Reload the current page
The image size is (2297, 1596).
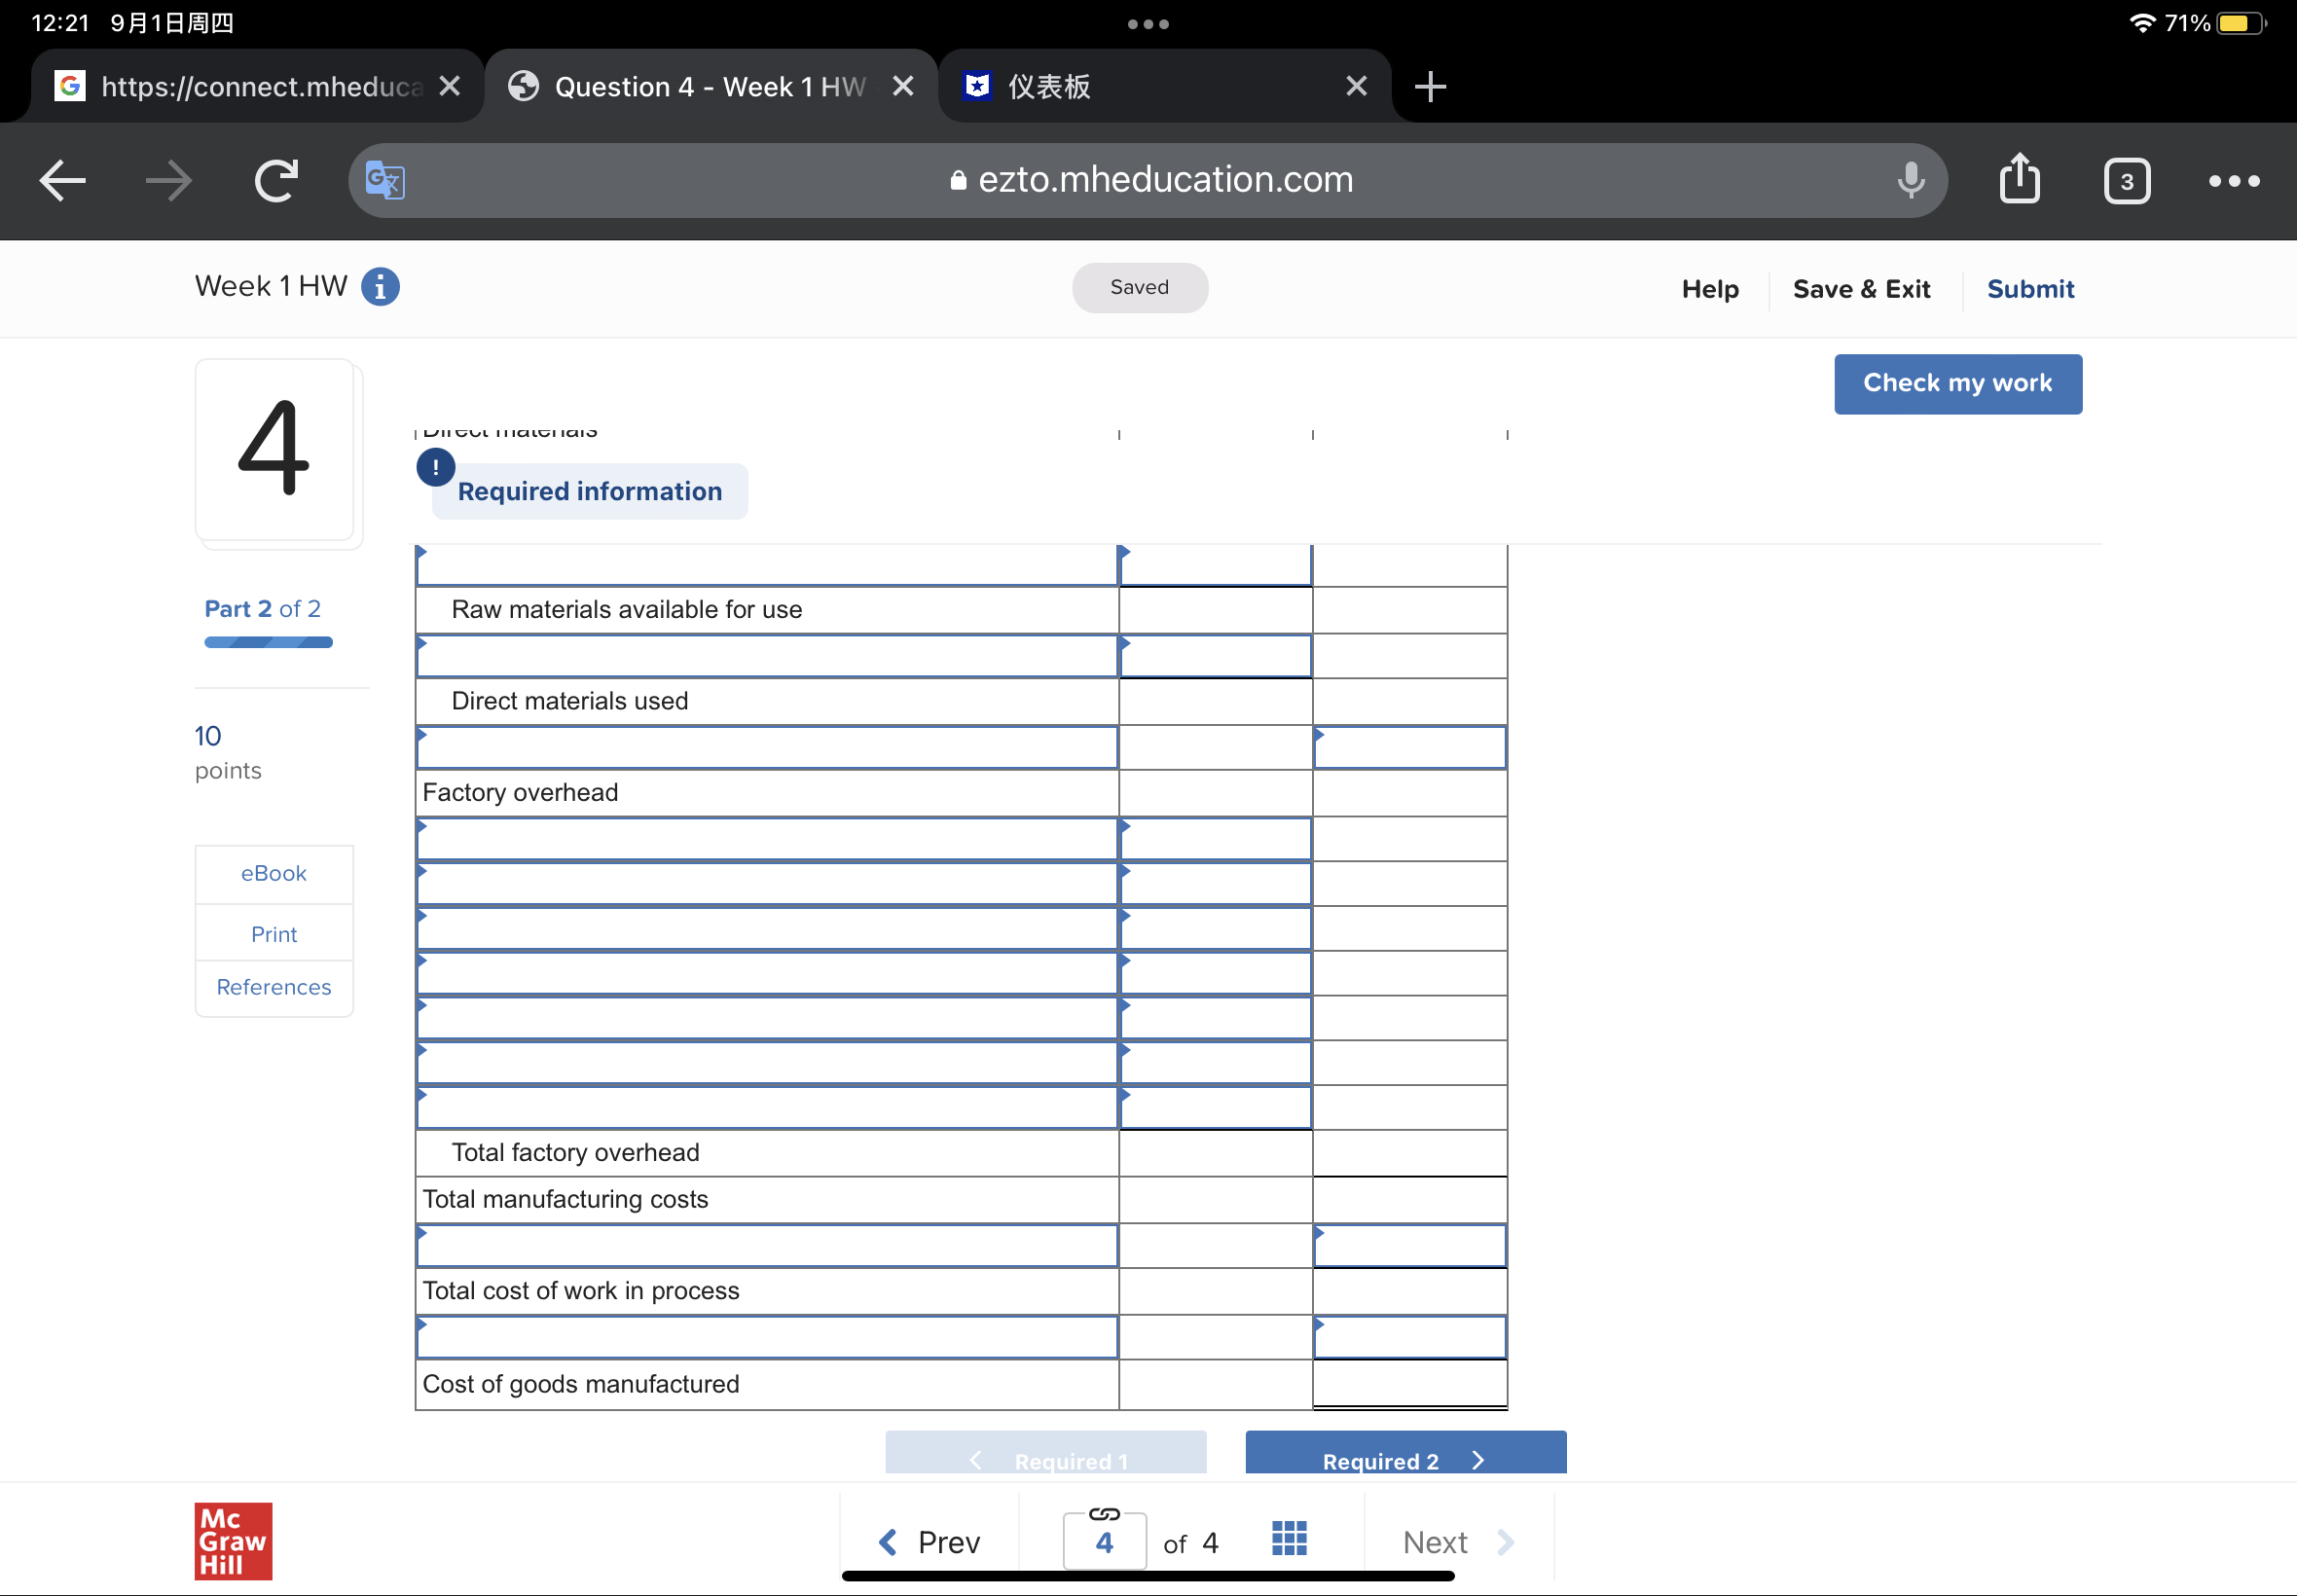pyautogui.click(x=276, y=181)
